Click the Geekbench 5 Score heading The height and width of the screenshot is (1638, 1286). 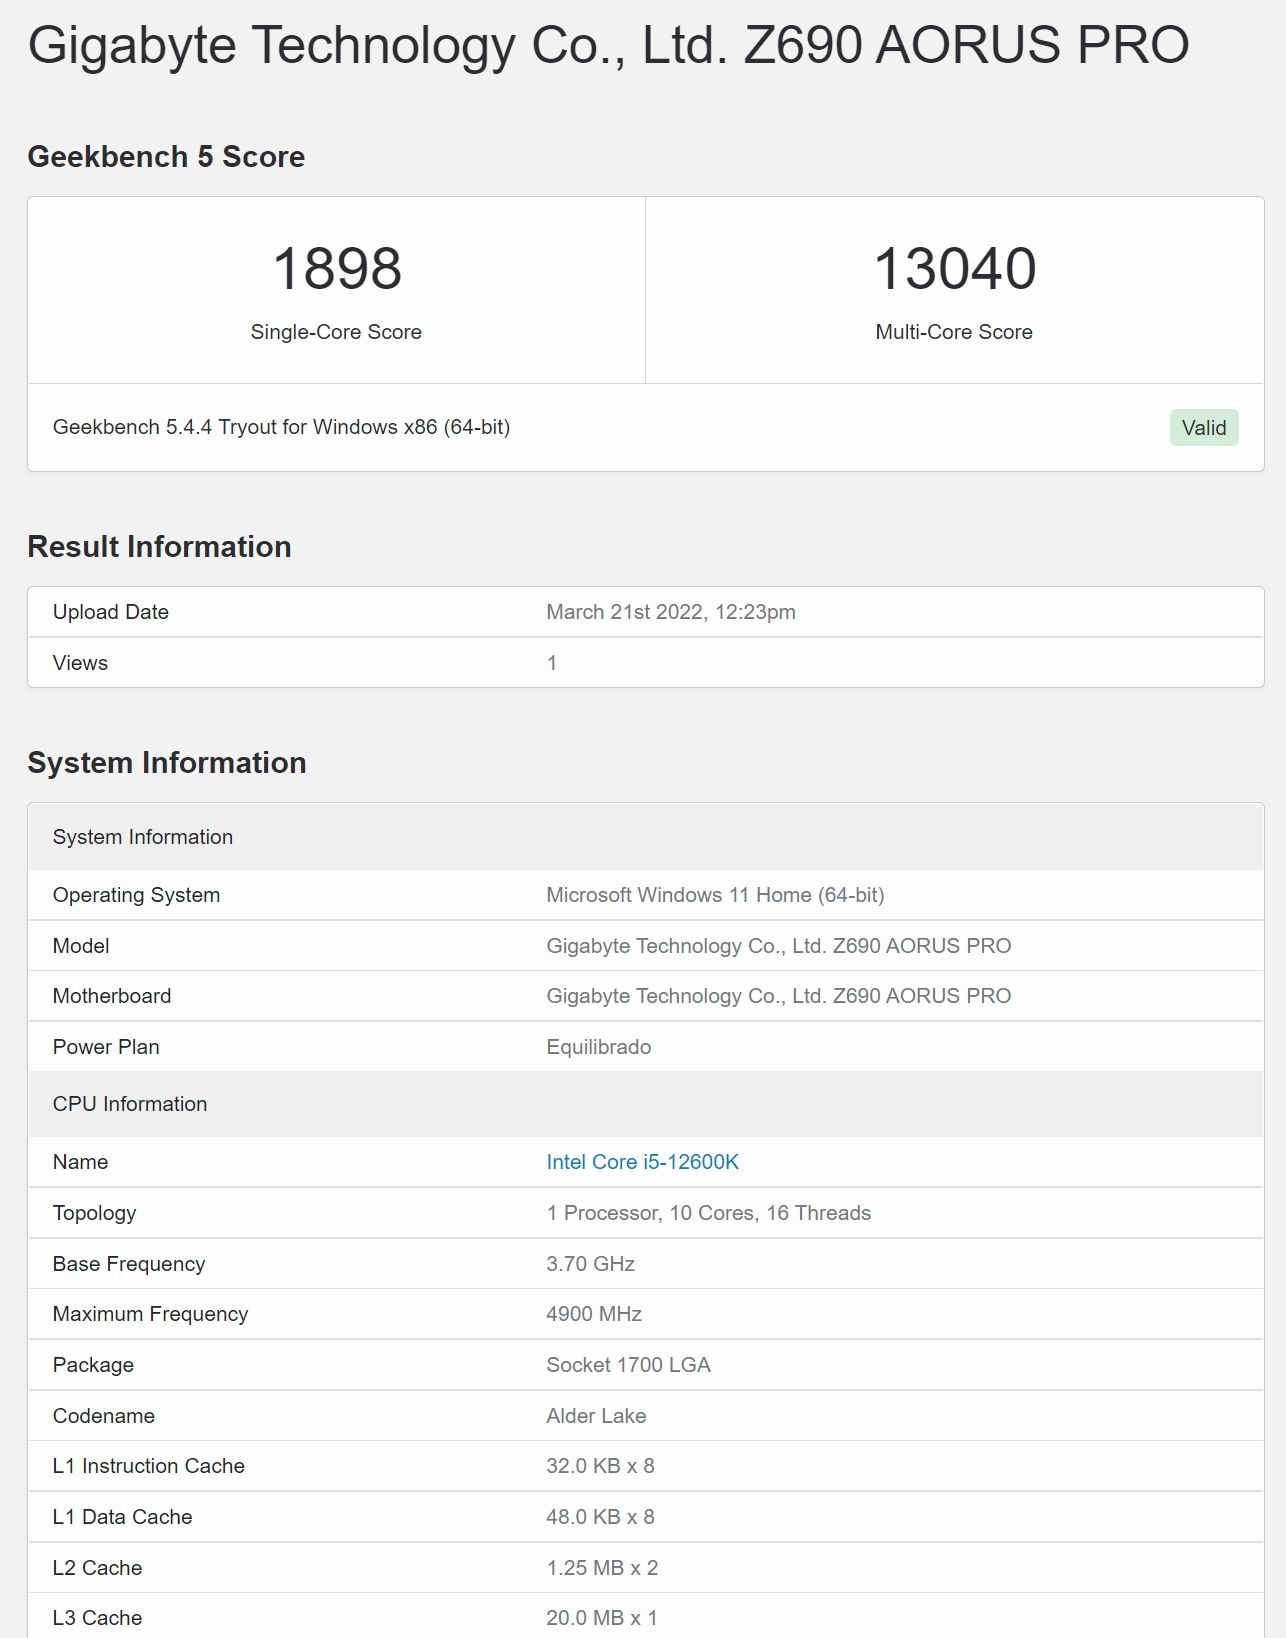pos(166,157)
